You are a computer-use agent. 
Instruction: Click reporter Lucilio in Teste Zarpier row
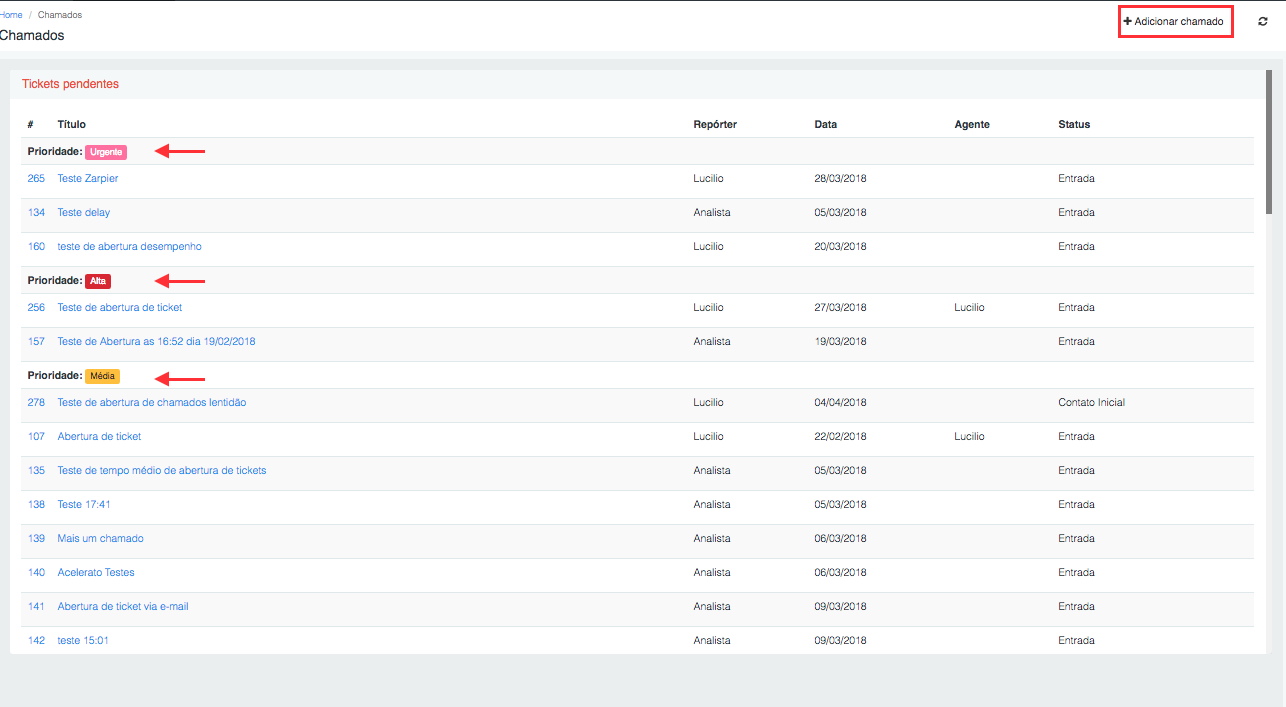tap(708, 178)
